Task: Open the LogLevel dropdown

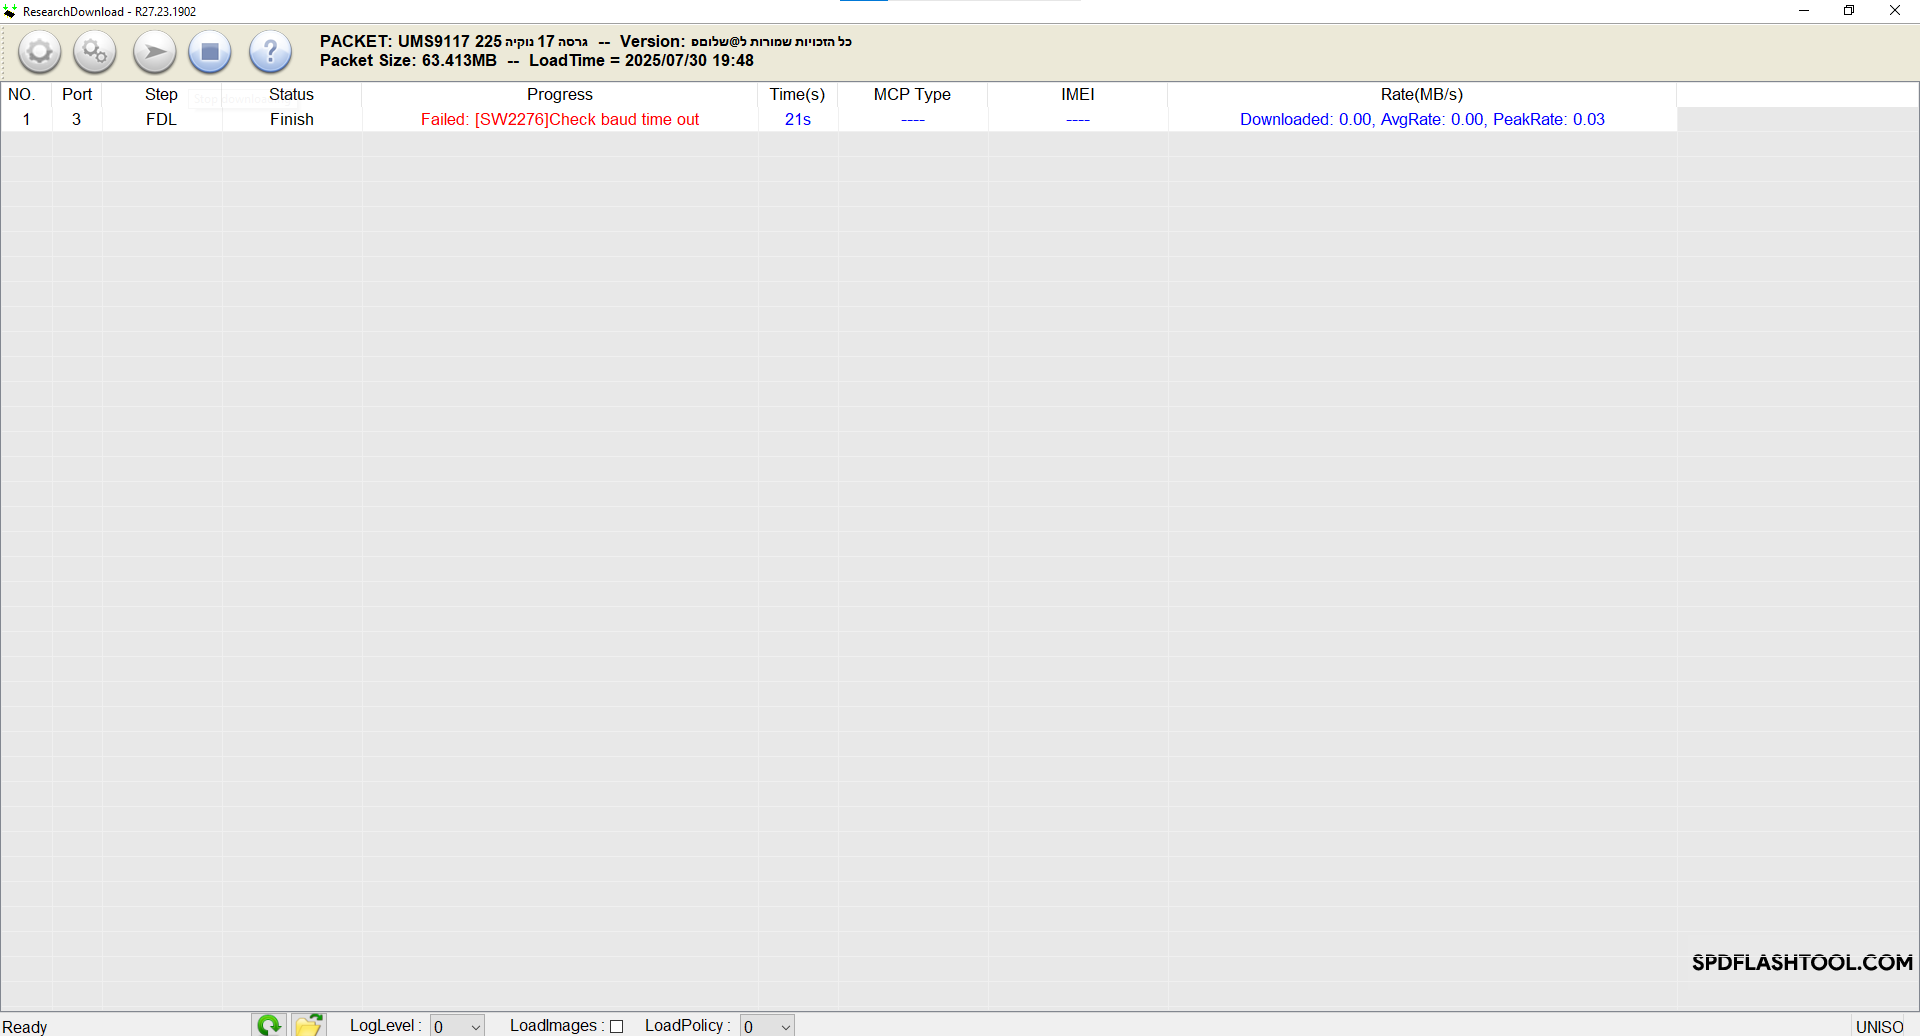Action: point(458,1026)
